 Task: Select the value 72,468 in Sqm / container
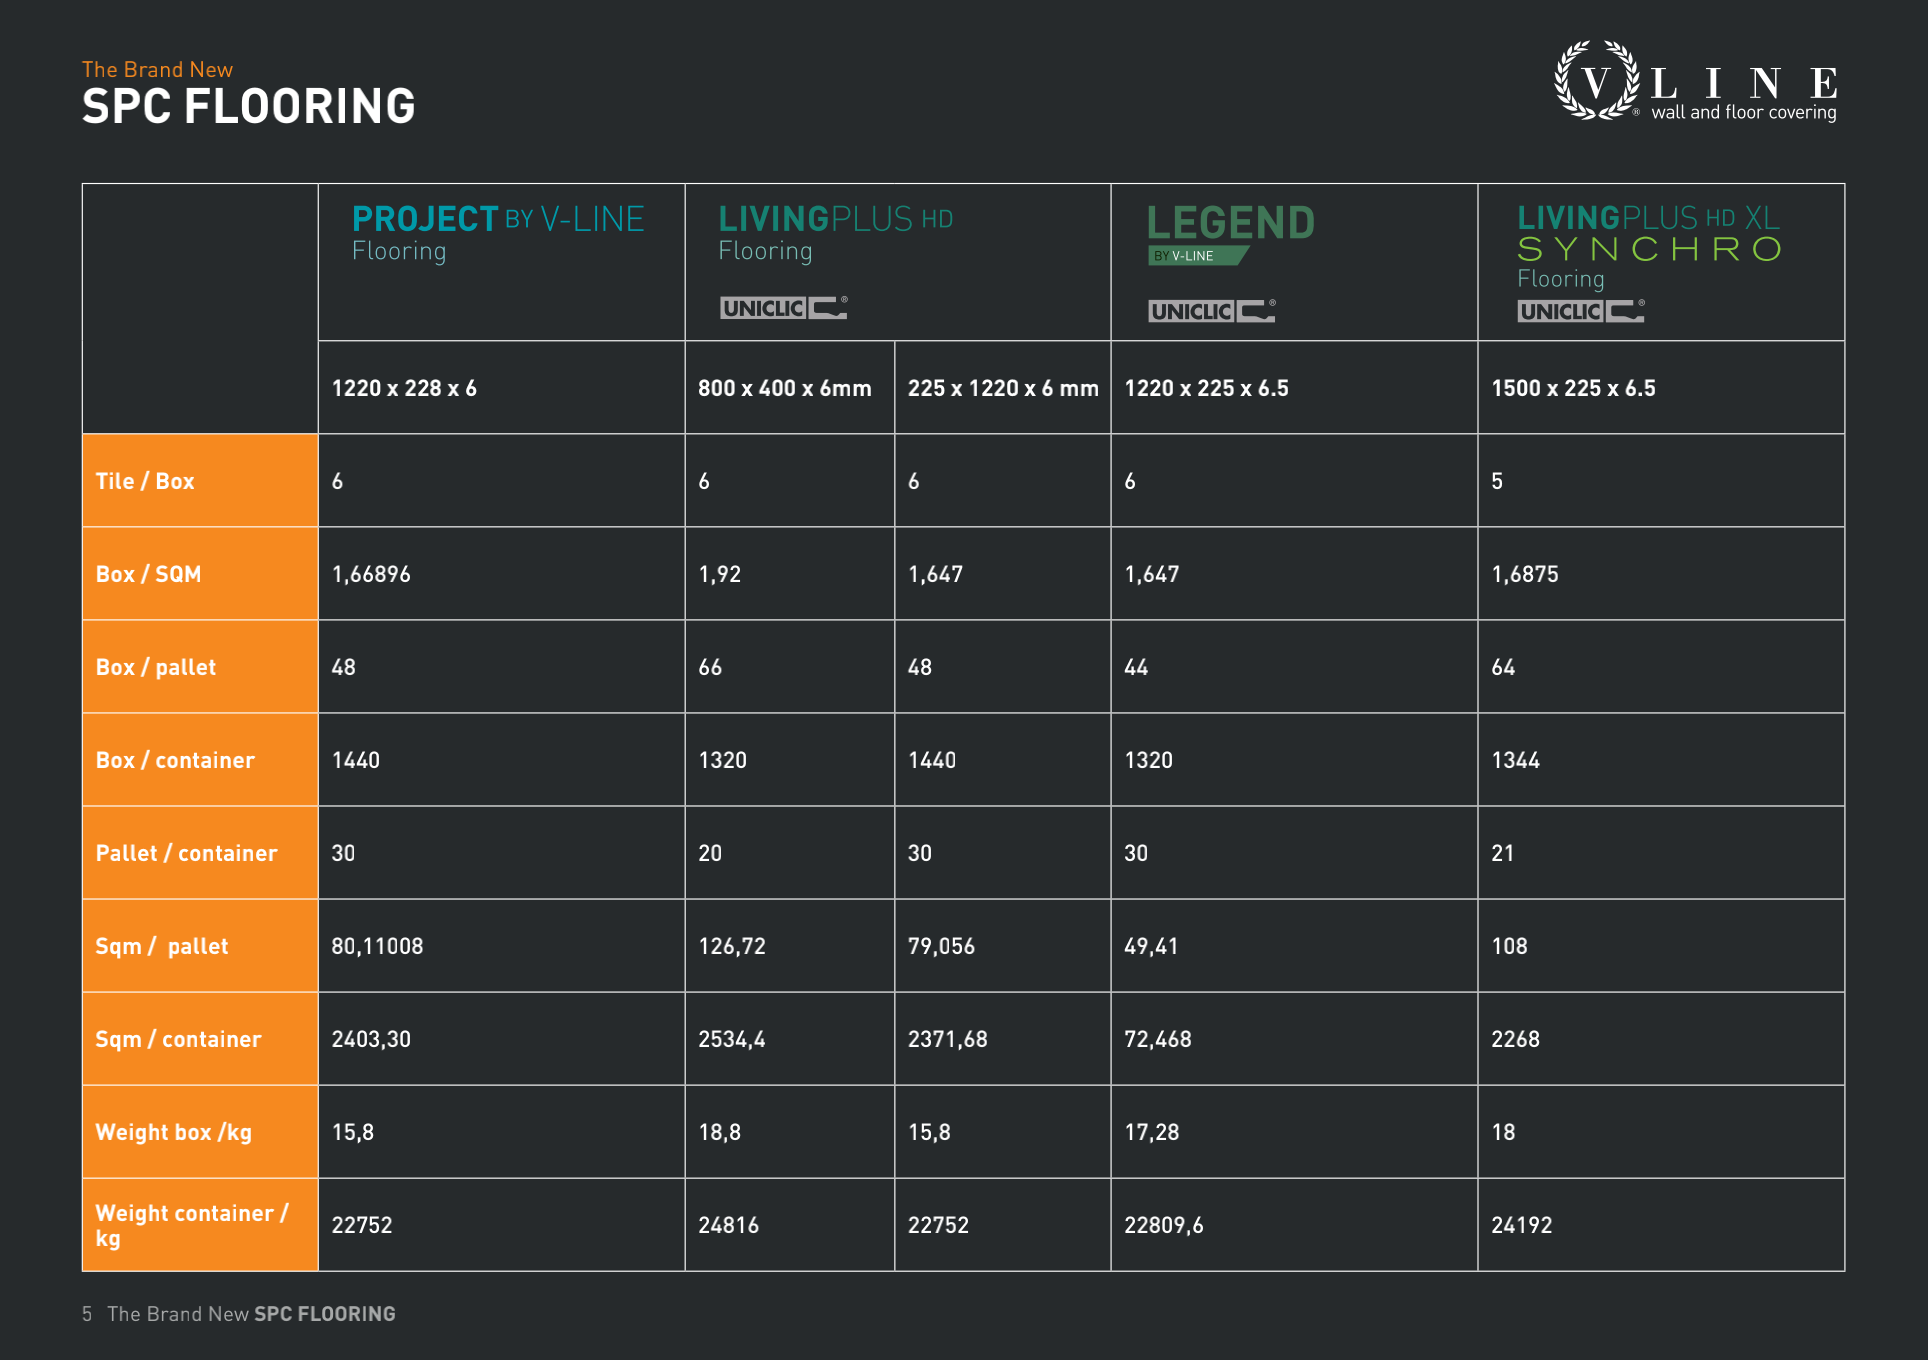point(1158,1039)
